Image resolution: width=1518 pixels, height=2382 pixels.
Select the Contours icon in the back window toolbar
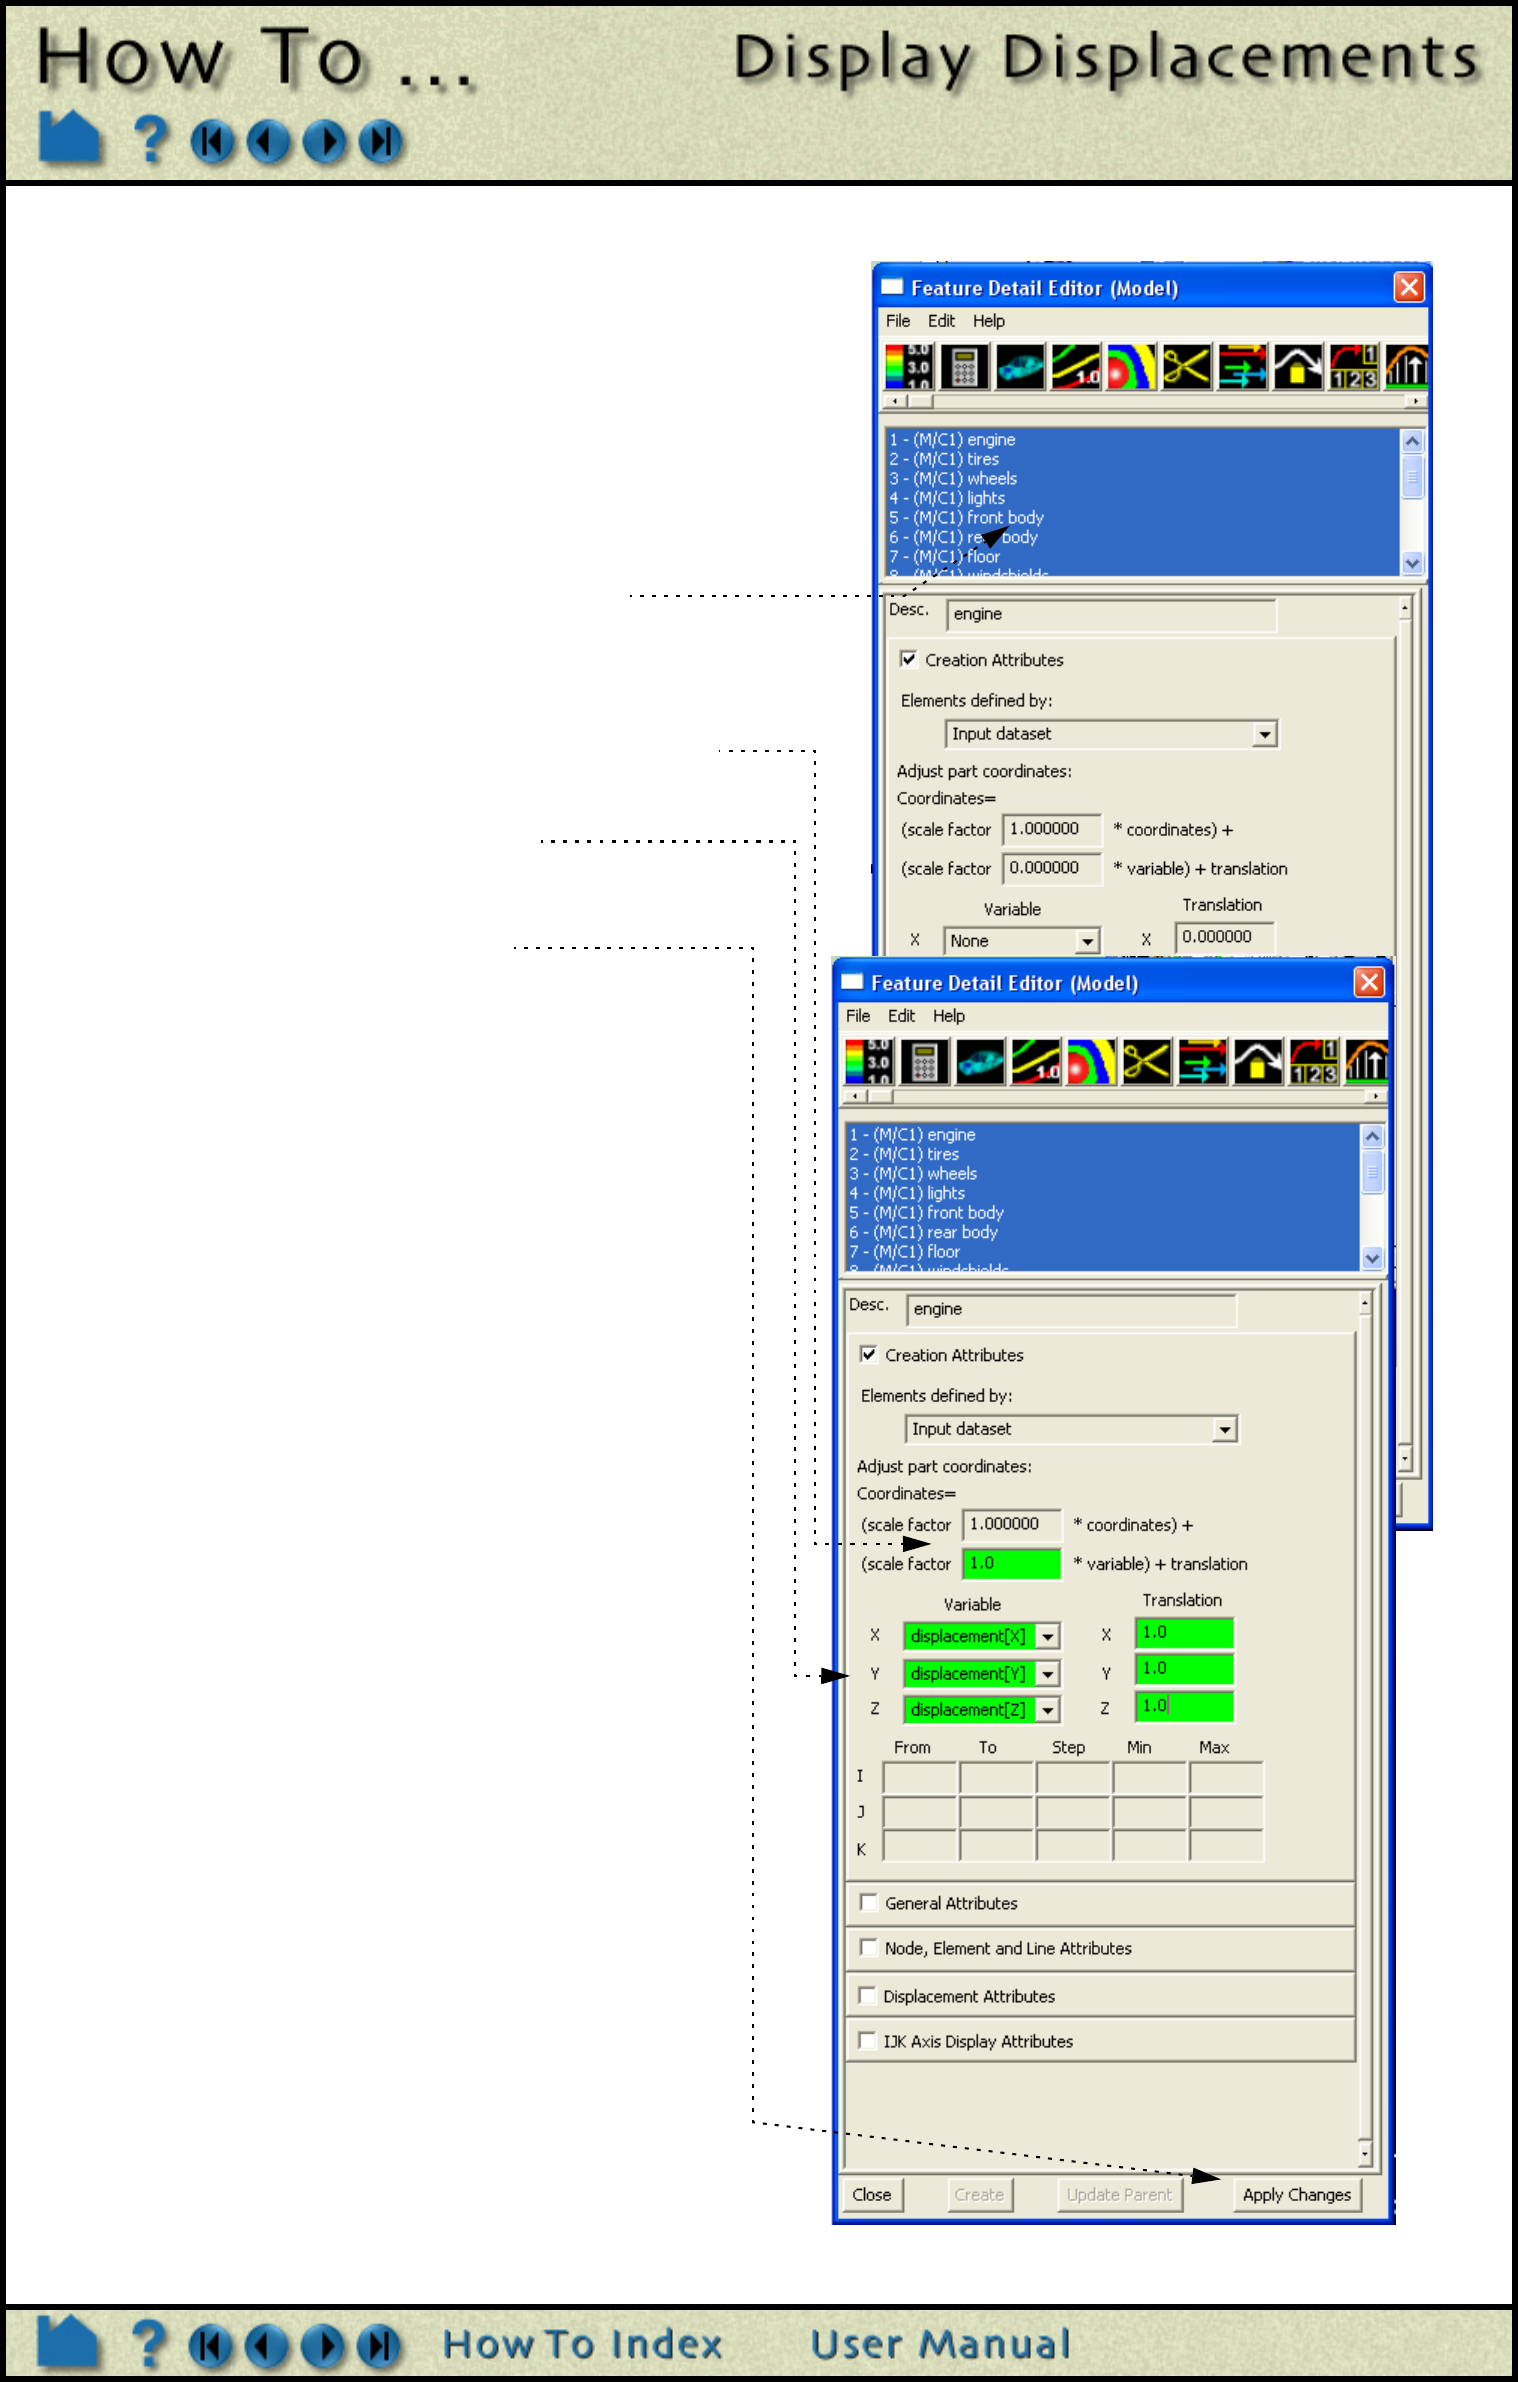[1076, 366]
